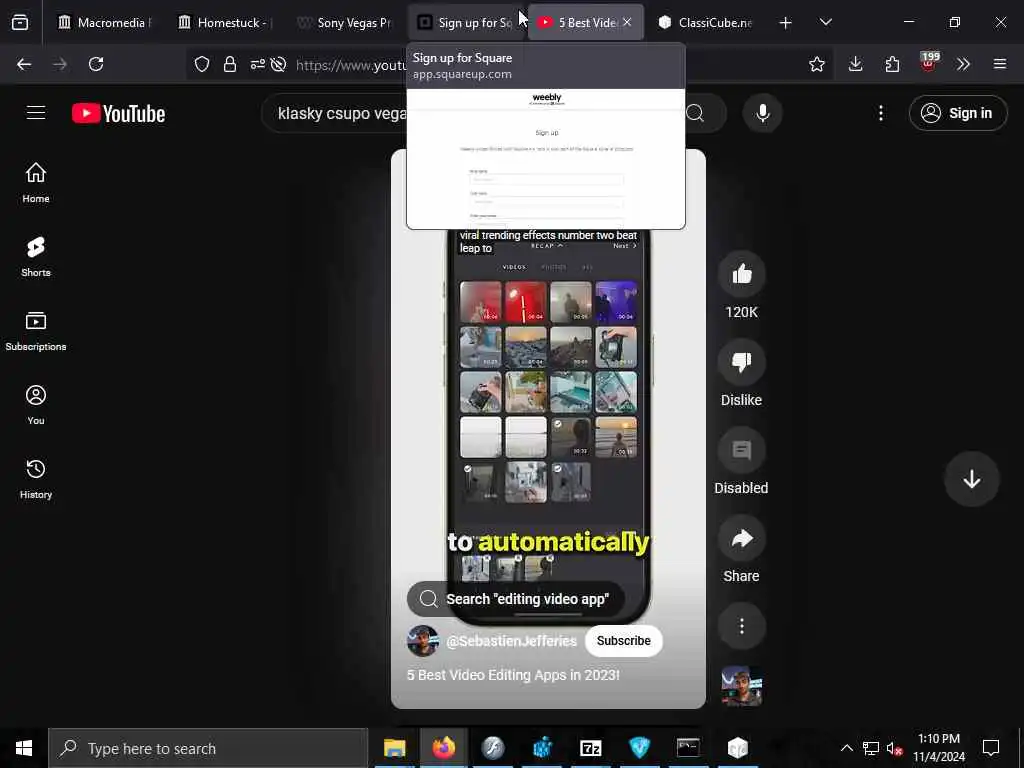1024x768 pixels.
Task: Show hidden system tray icons
Action: [846, 748]
